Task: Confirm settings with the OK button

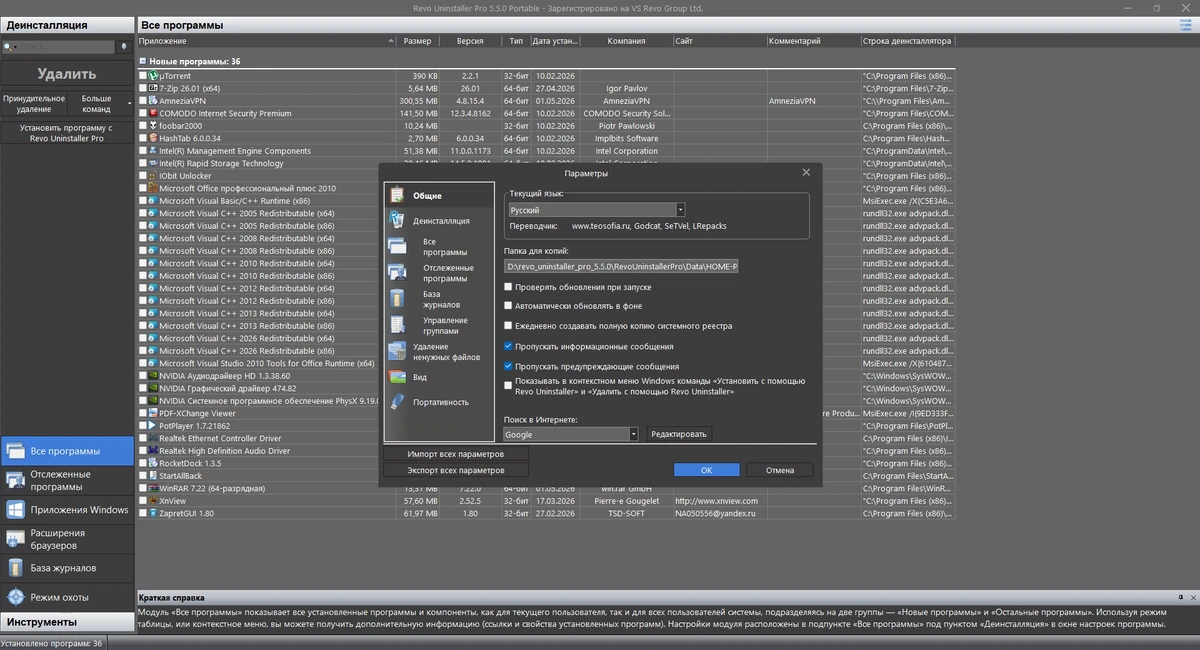Action: coord(706,470)
